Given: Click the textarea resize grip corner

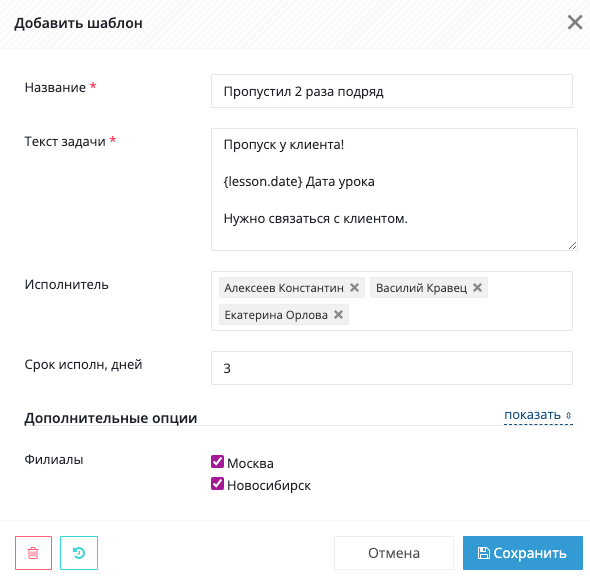Looking at the screenshot, I should (x=572, y=246).
